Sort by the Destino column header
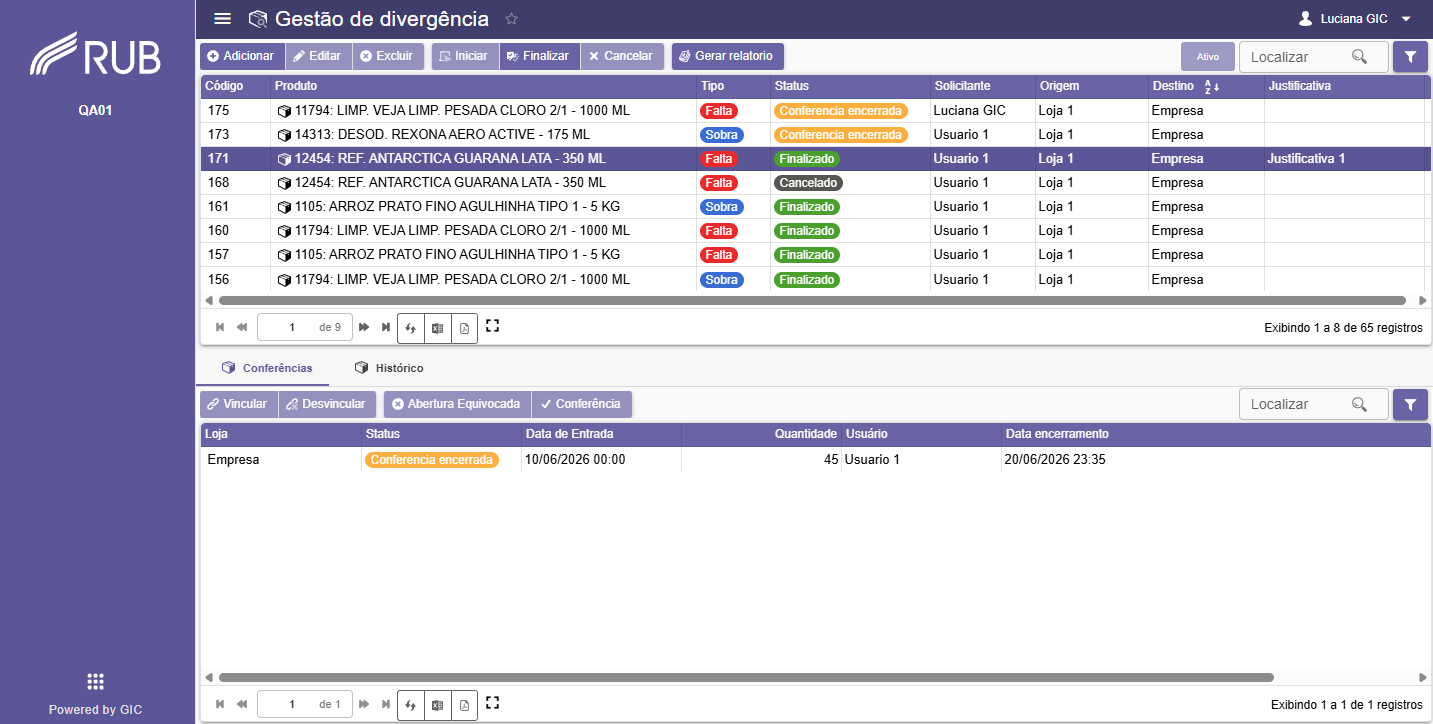1433x724 pixels. coord(1206,86)
